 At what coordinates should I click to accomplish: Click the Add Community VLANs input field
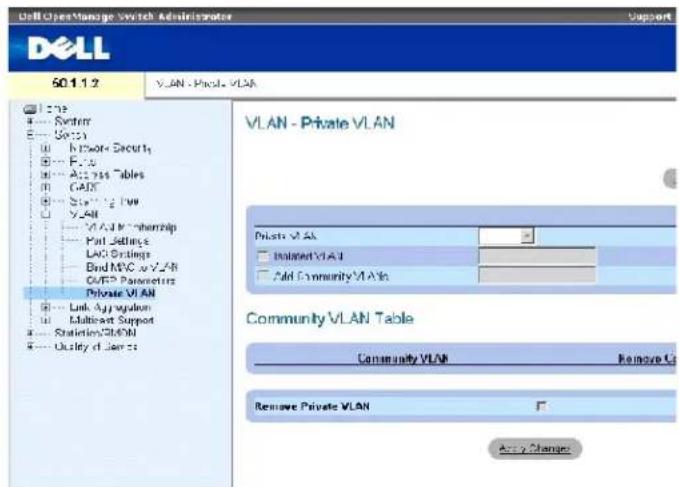click(x=537, y=275)
